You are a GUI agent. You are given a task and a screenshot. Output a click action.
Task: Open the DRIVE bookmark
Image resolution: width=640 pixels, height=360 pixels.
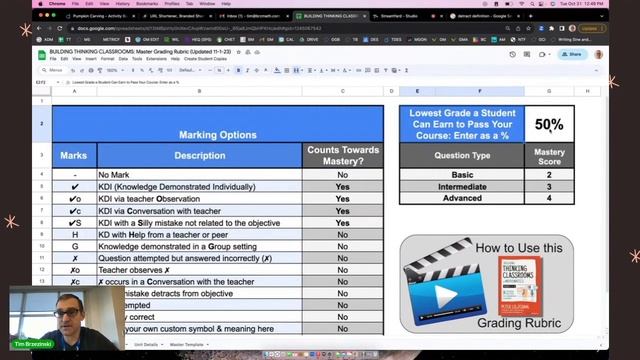coord(309,40)
